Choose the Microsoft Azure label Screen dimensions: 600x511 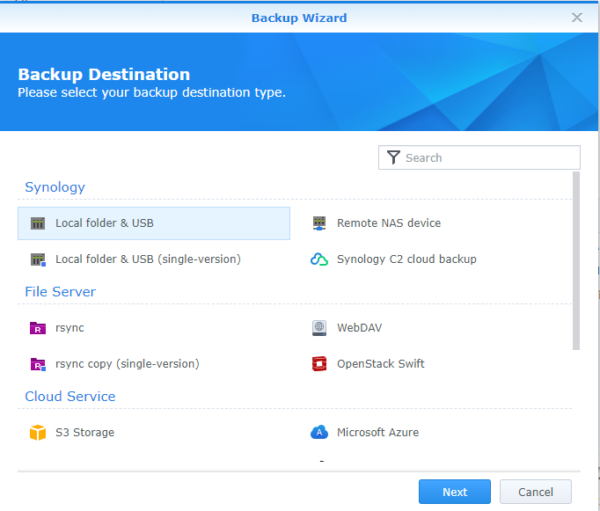(378, 433)
